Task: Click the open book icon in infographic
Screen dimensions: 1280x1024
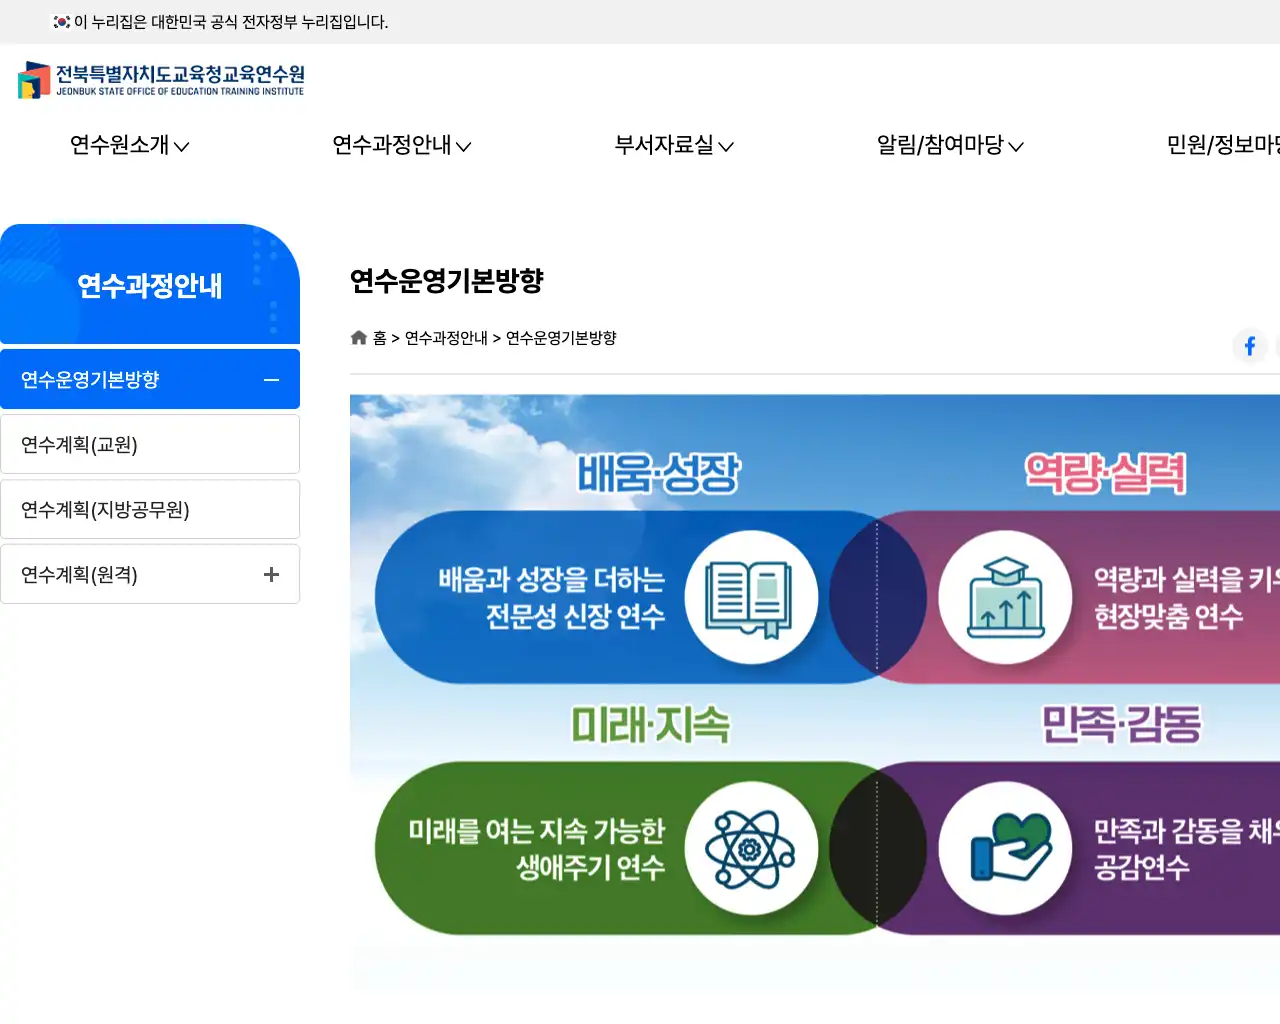Action: click(x=750, y=598)
